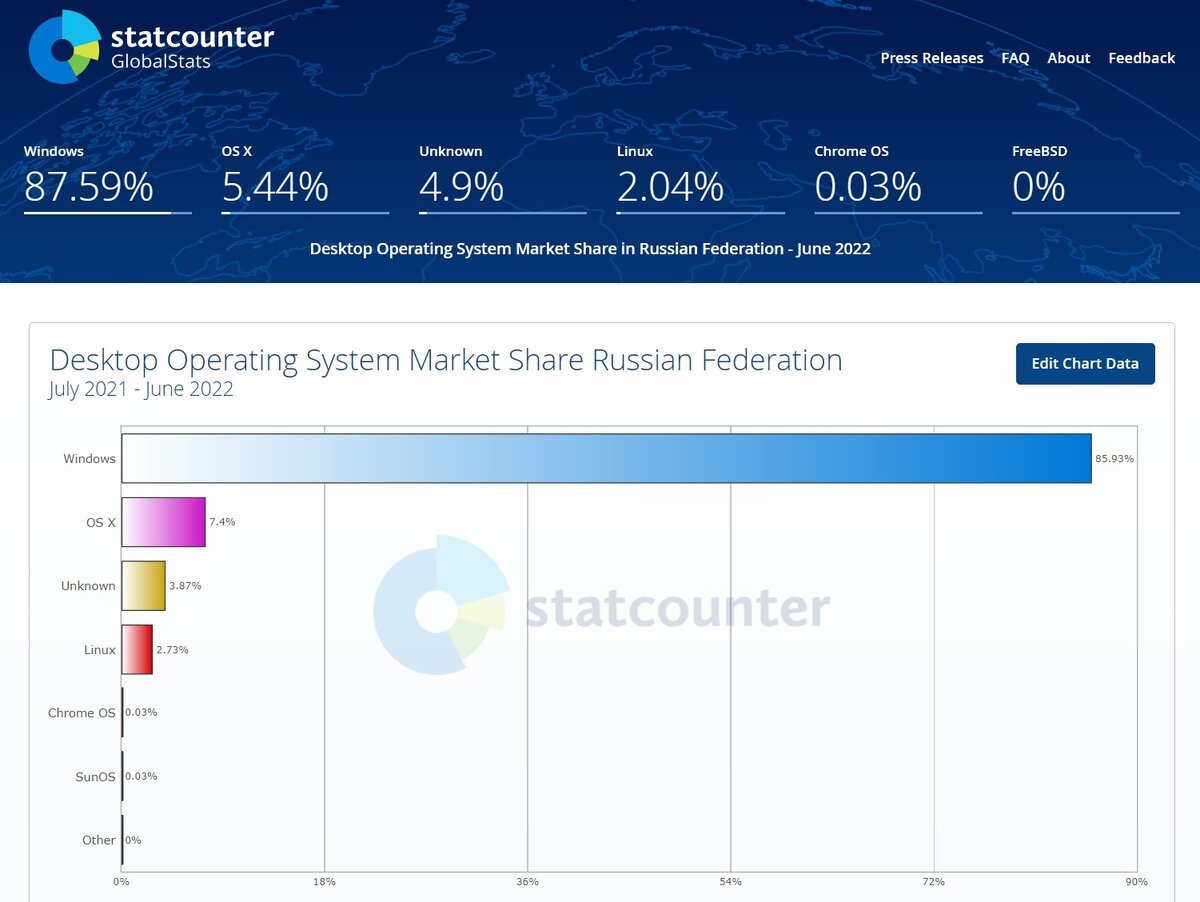Image resolution: width=1200 pixels, height=902 pixels.
Task: Click the 36% x-axis tick label
Action: point(527,882)
